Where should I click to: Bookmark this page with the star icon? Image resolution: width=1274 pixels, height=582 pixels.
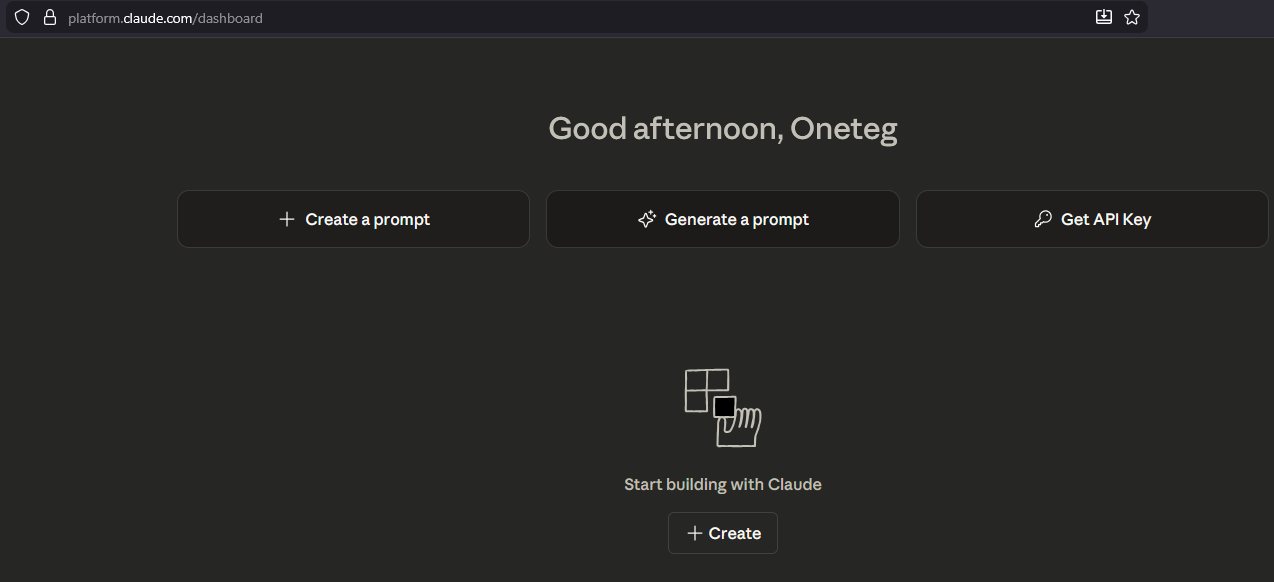pyautogui.click(x=1131, y=17)
